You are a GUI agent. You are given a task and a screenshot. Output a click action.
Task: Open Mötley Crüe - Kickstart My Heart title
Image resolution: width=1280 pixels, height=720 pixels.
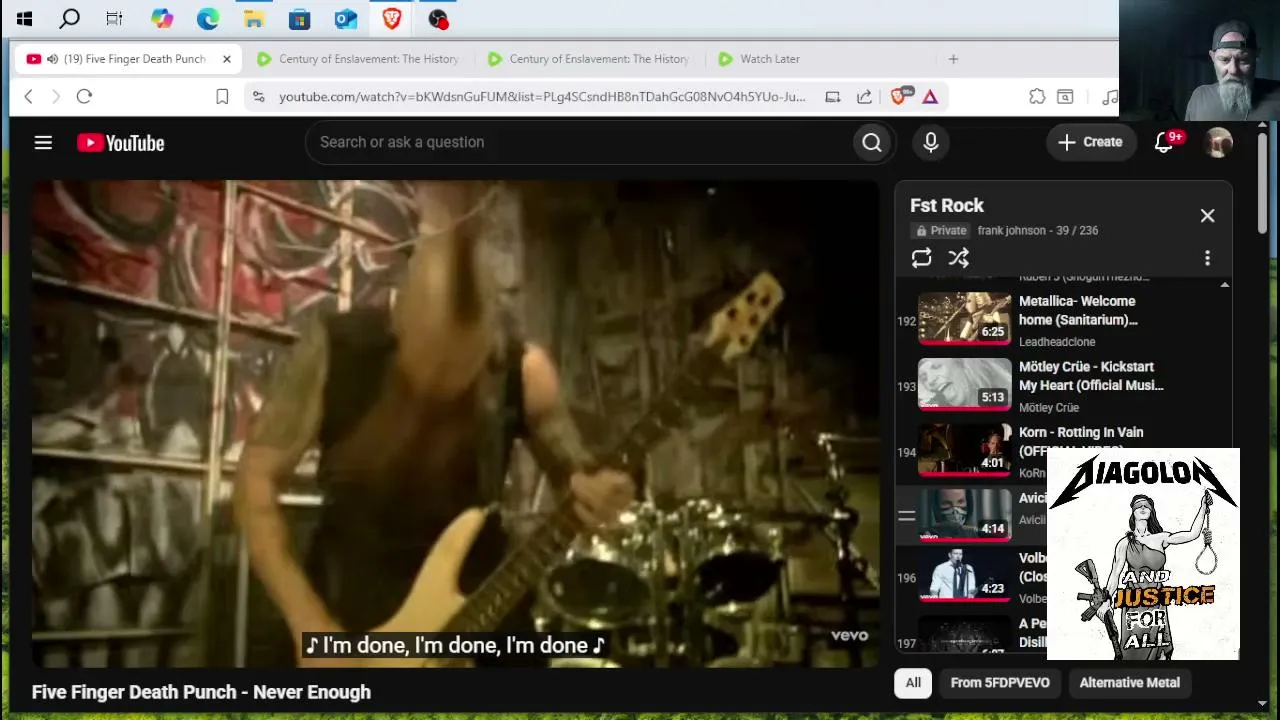point(1091,376)
